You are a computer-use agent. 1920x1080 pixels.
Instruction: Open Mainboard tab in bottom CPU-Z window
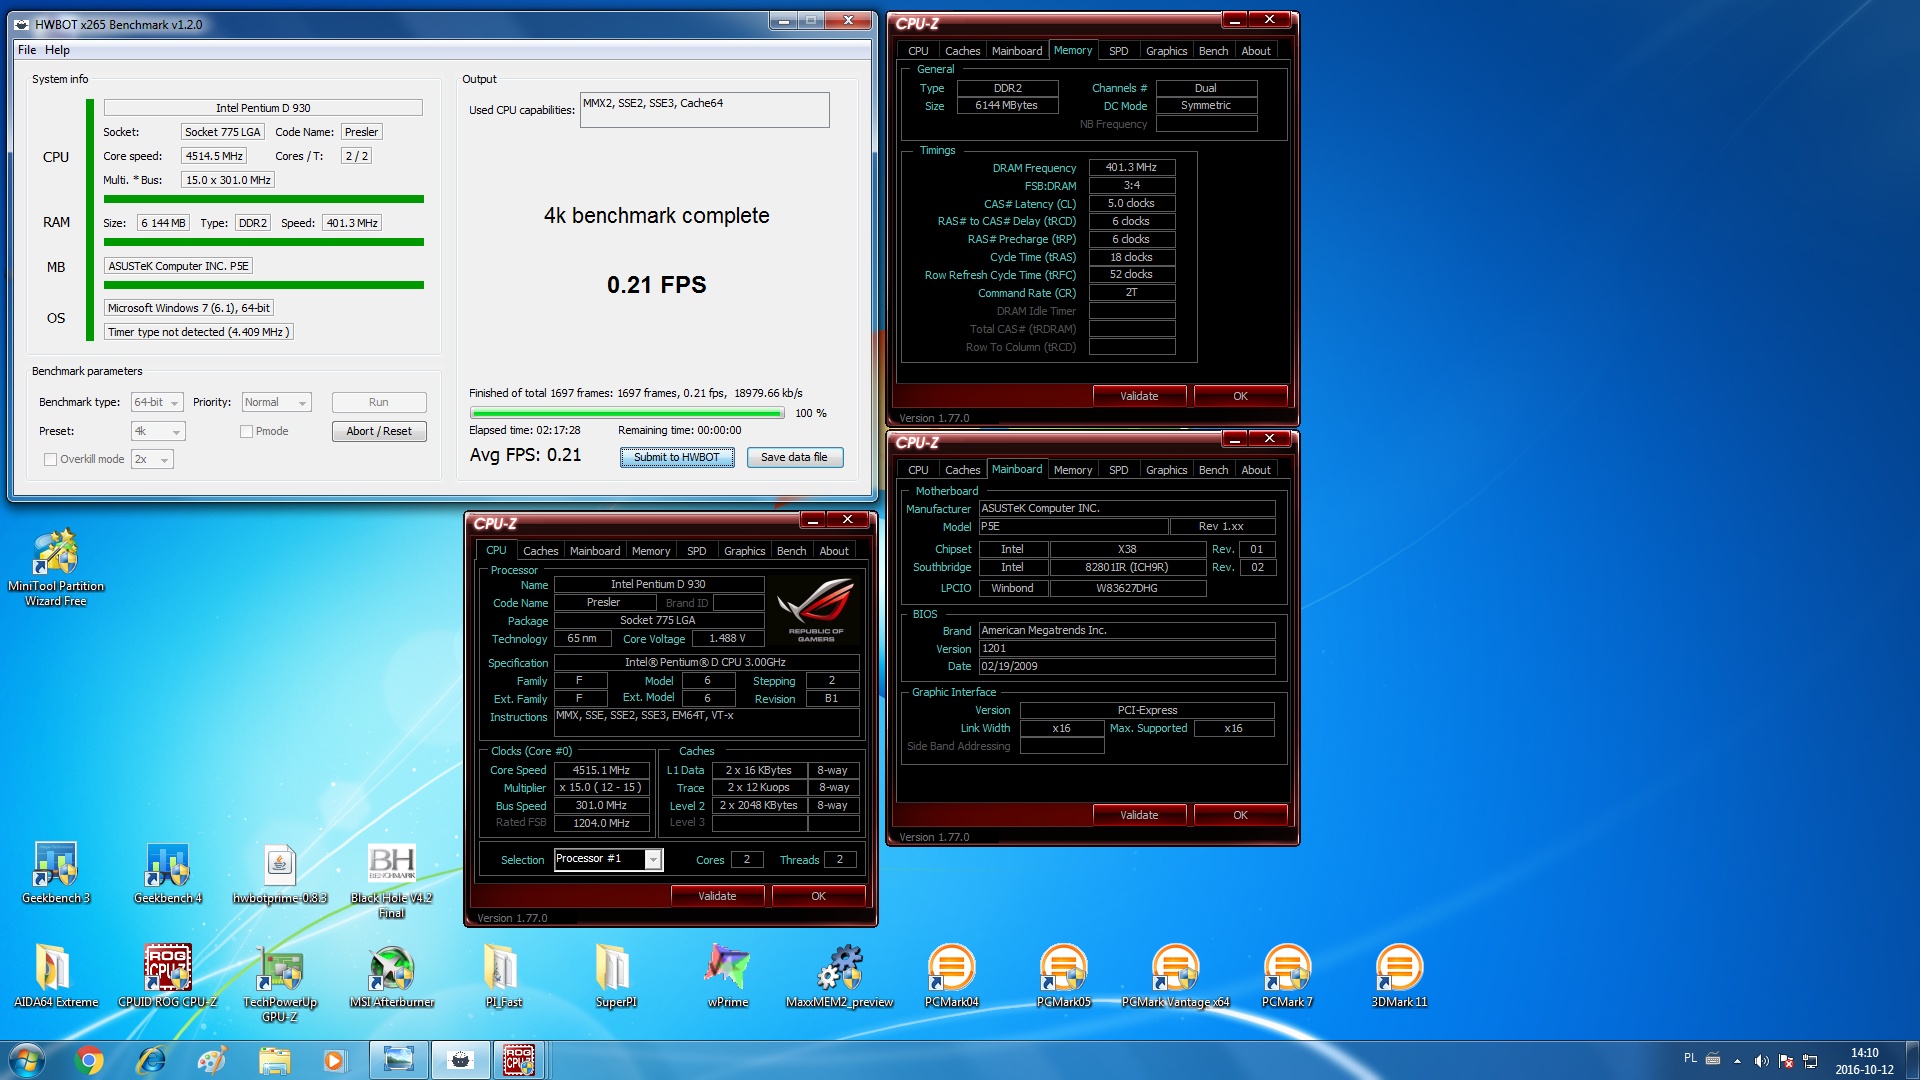click(x=594, y=551)
